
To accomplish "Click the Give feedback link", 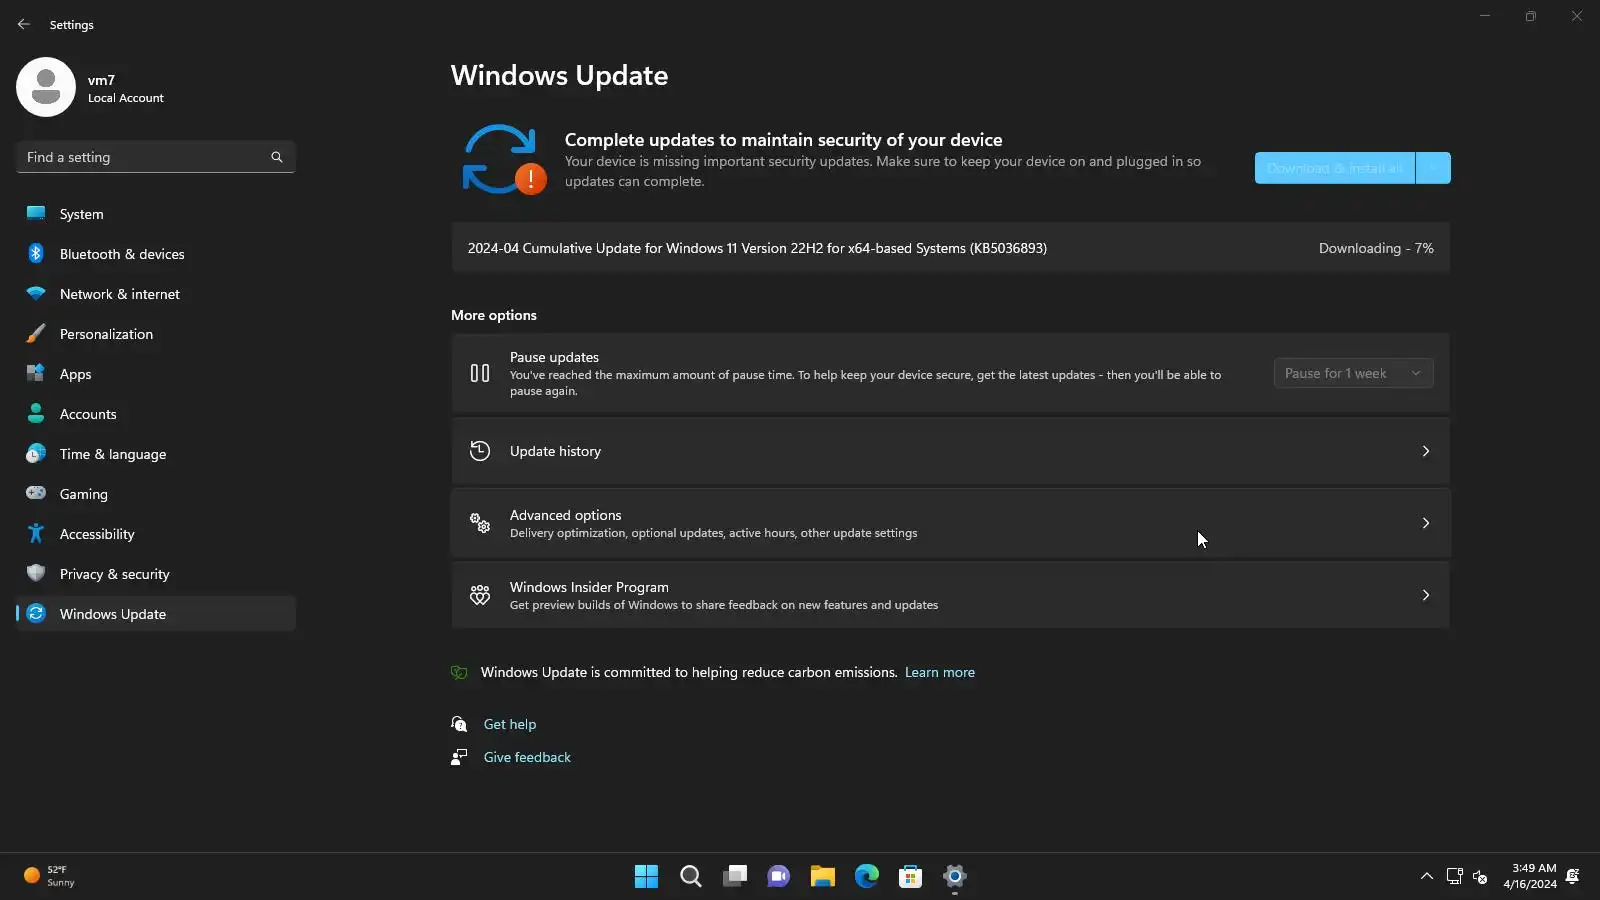I will [527, 757].
